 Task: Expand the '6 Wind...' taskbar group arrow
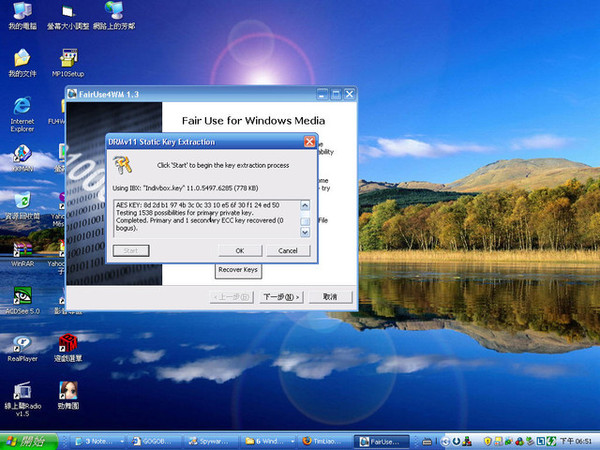click(293, 441)
